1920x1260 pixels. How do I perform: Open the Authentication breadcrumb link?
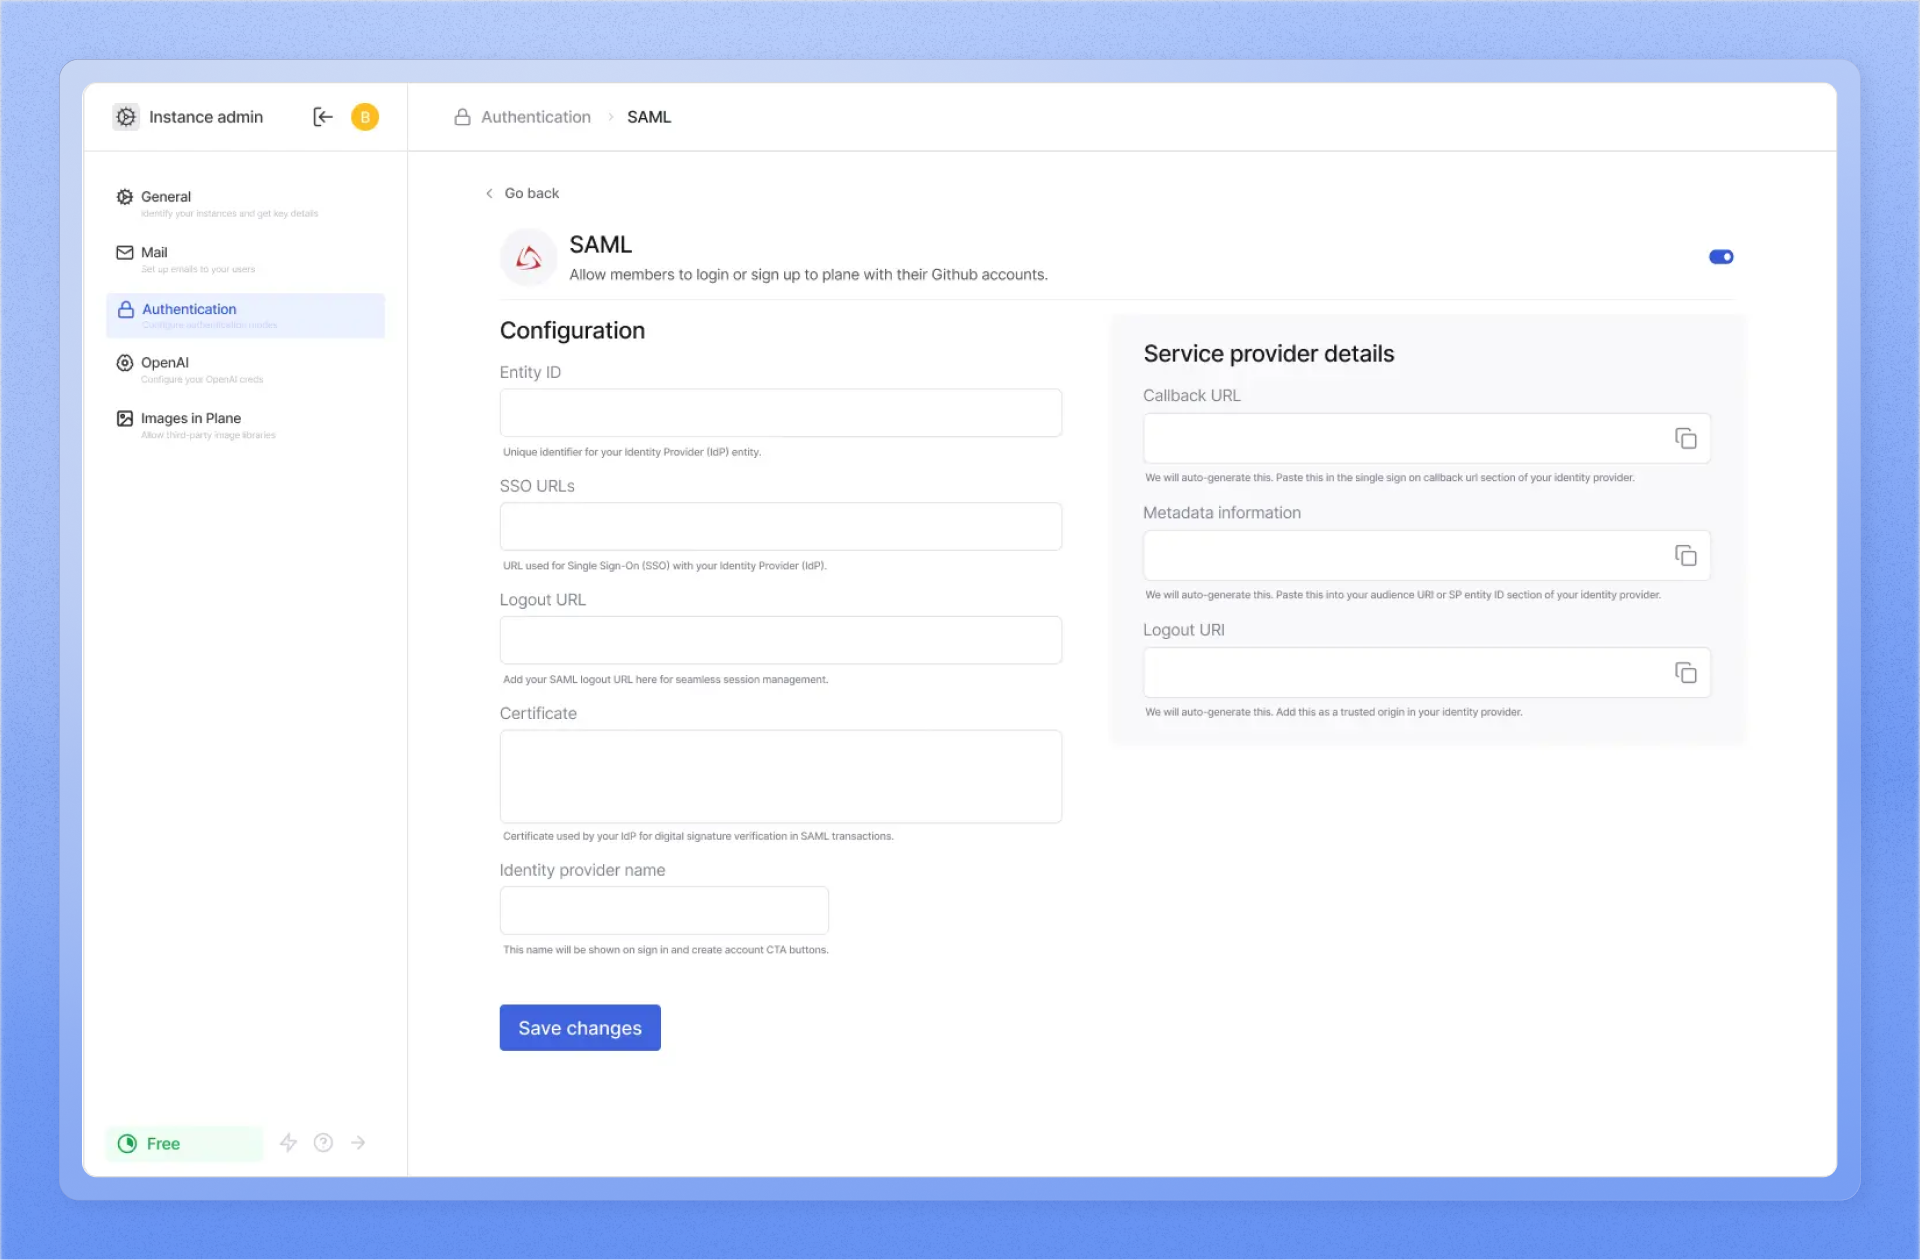[x=535, y=117]
